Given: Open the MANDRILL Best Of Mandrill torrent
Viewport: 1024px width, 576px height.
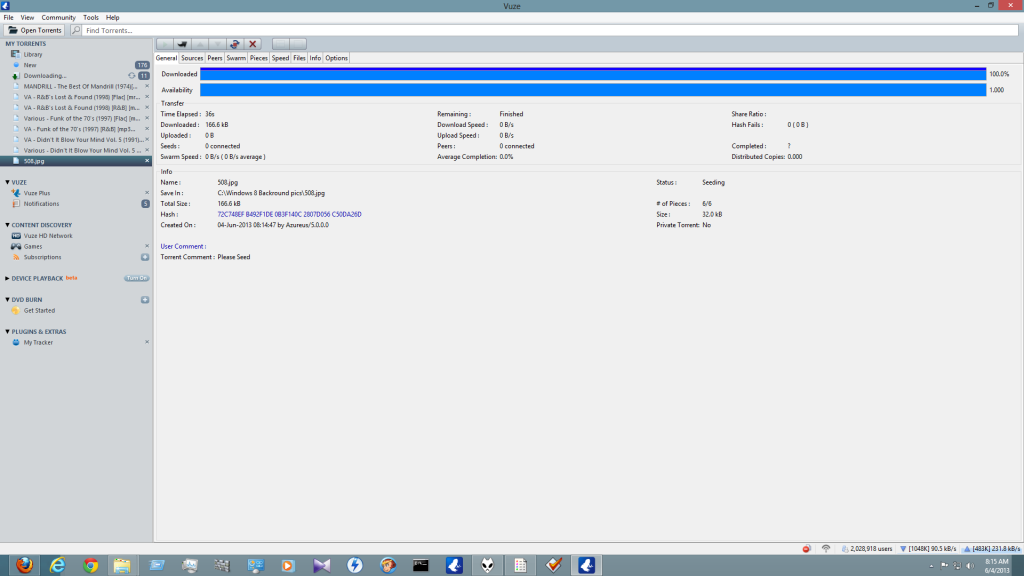Looking at the screenshot, I should [80, 86].
